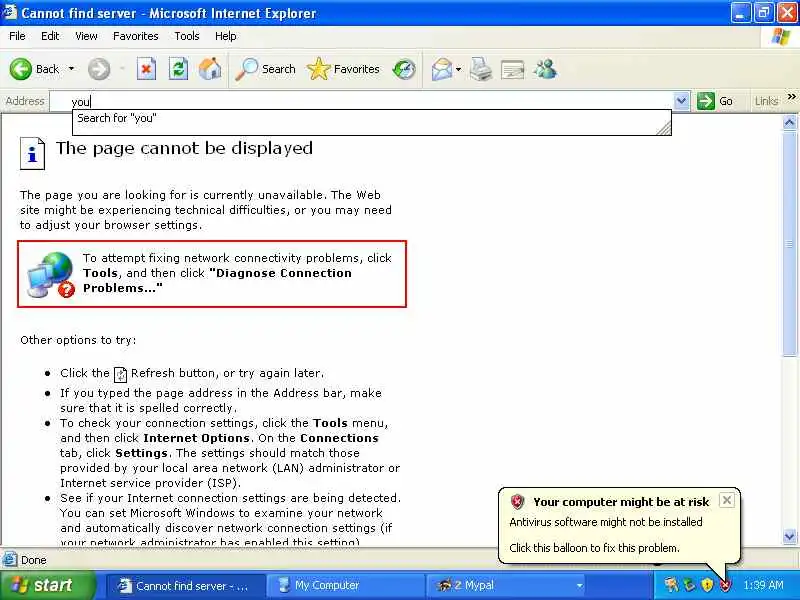The height and width of the screenshot is (600, 800).
Task: Click the vertical scrollbar down arrow
Action: click(x=790, y=537)
